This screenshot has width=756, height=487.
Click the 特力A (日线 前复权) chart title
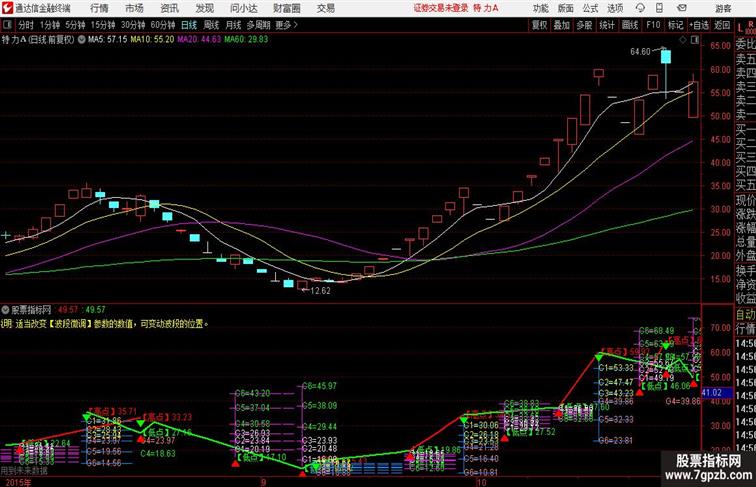tap(38, 40)
